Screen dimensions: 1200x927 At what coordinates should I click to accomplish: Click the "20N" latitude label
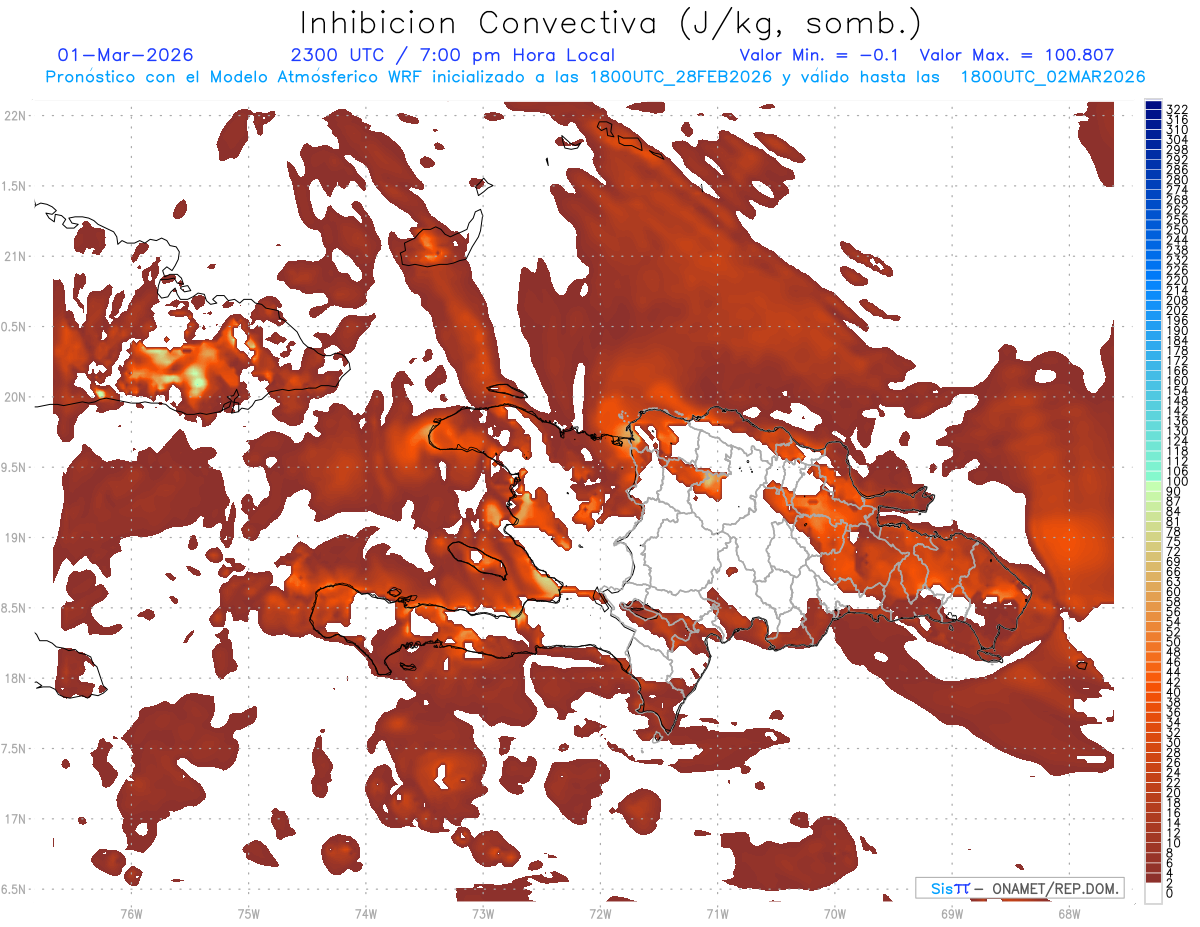[15, 397]
